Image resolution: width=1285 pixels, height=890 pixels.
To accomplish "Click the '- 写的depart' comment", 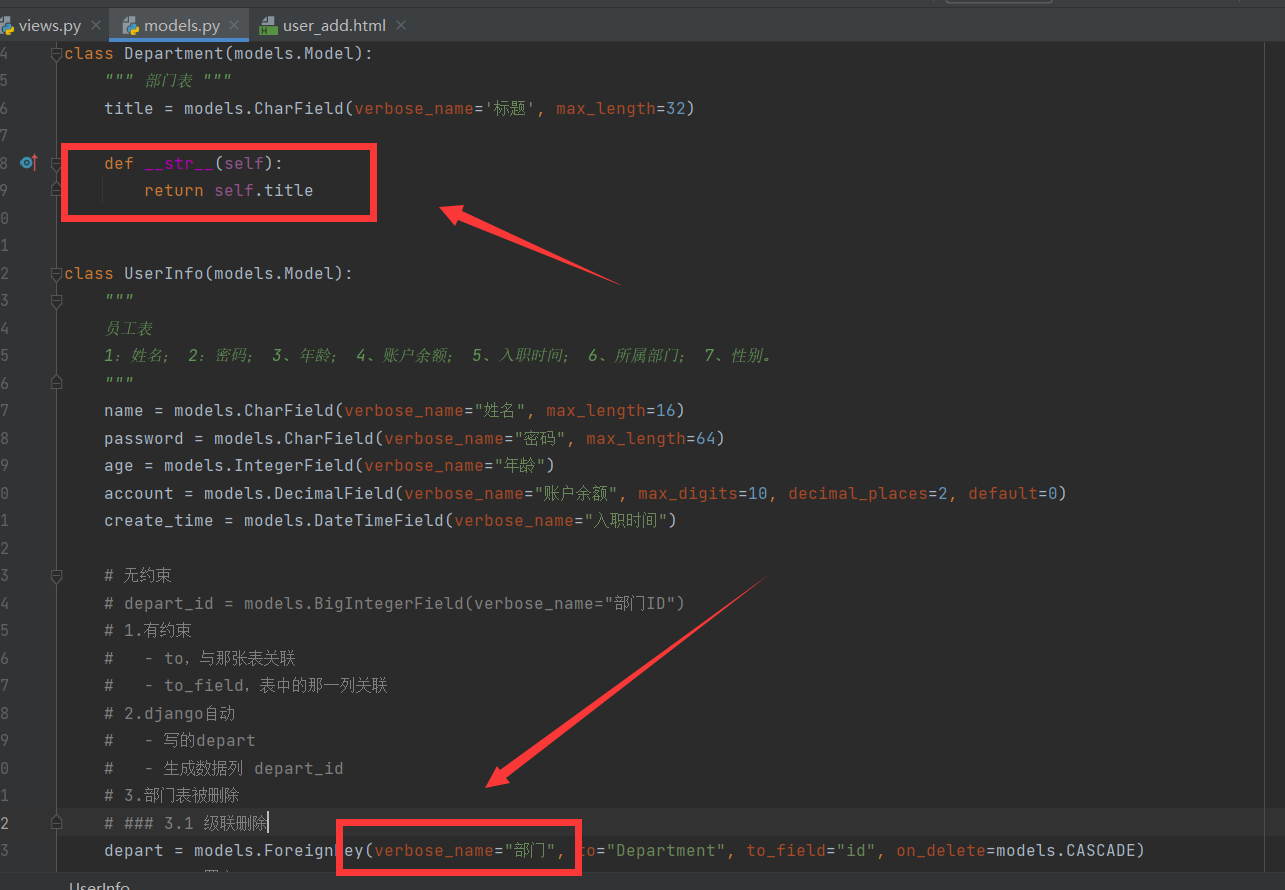I will tap(180, 741).
